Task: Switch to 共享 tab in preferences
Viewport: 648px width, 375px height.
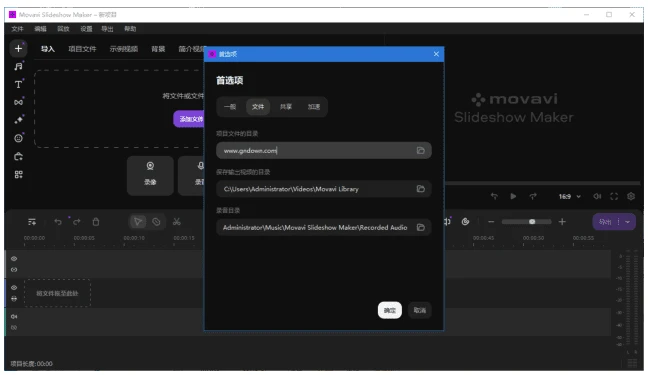Action: point(286,107)
